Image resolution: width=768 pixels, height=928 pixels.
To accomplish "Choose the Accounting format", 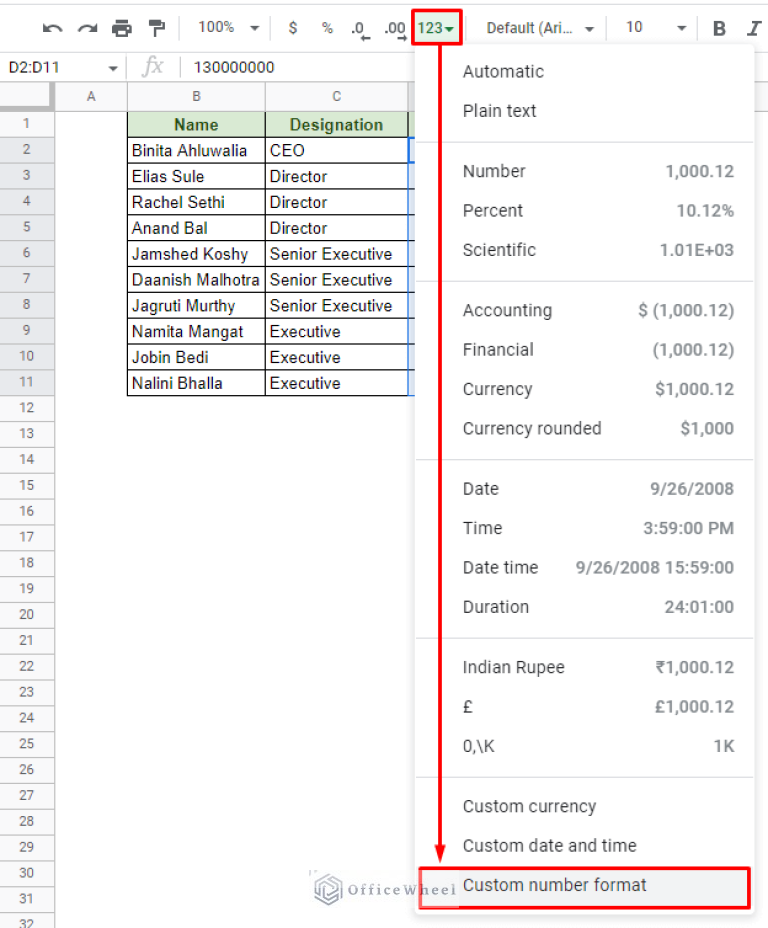I will point(585,310).
